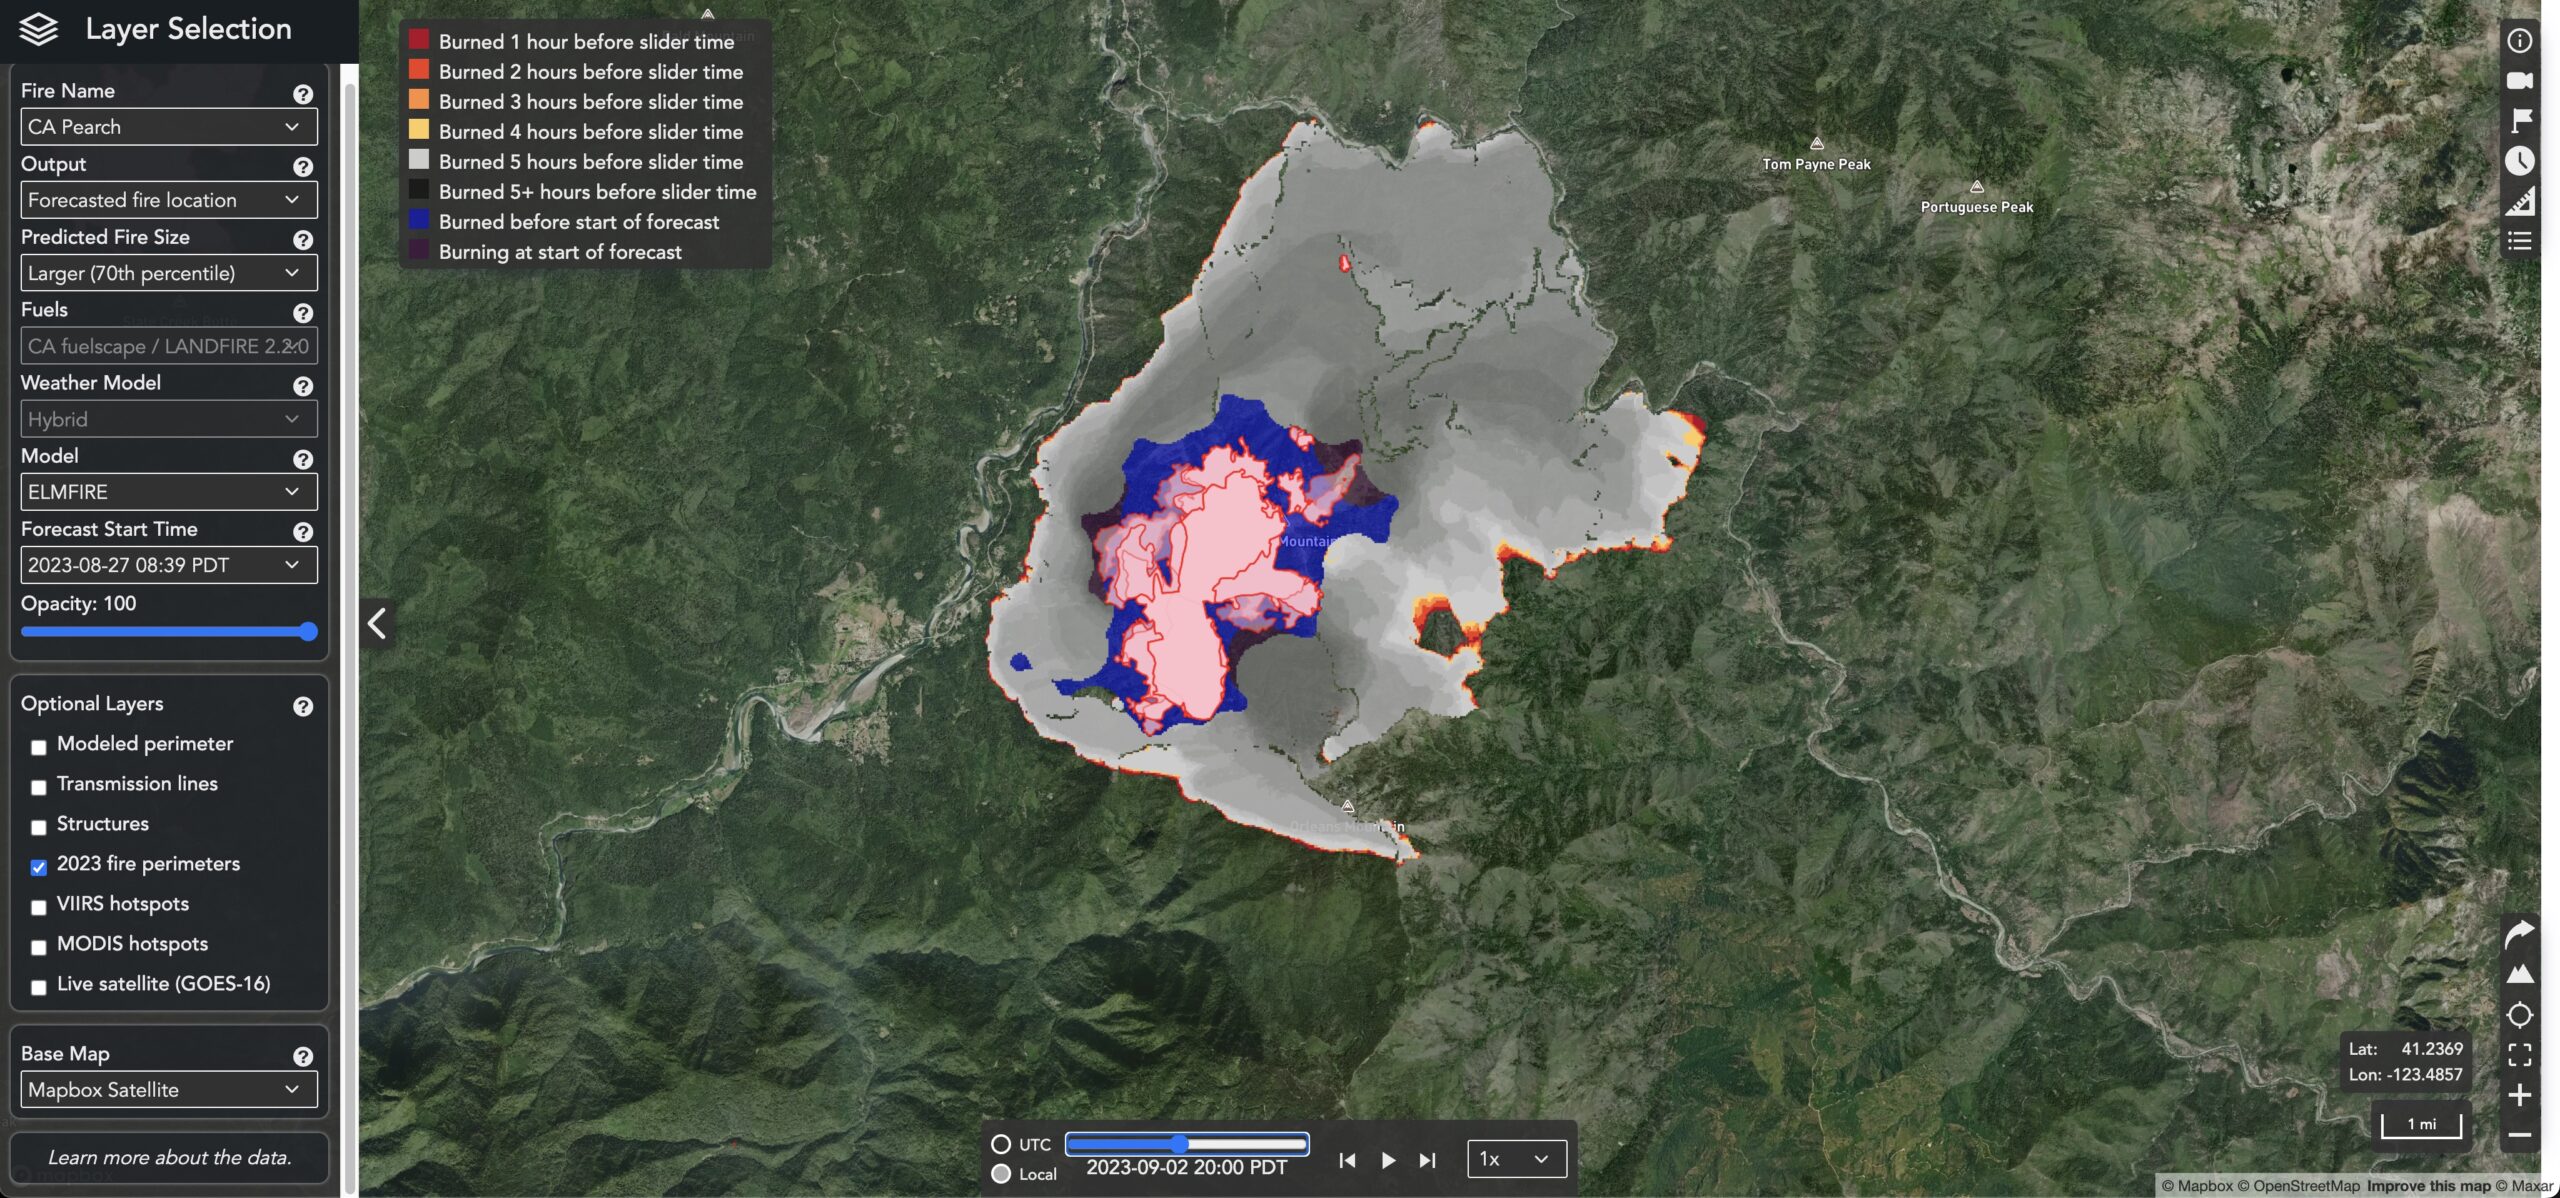Open the Forecast Start Time dropdown
This screenshot has height=1198, width=2560.
[x=168, y=564]
